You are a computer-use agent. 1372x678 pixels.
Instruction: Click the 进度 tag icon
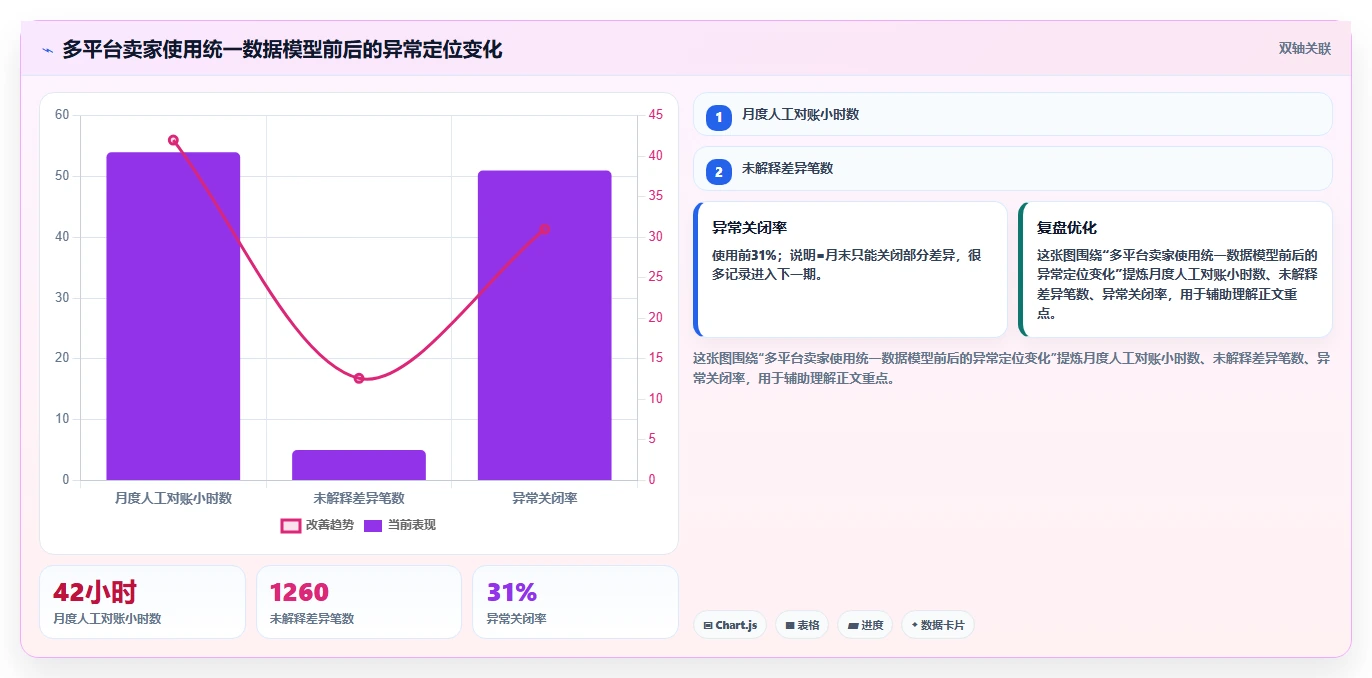(853, 625)
